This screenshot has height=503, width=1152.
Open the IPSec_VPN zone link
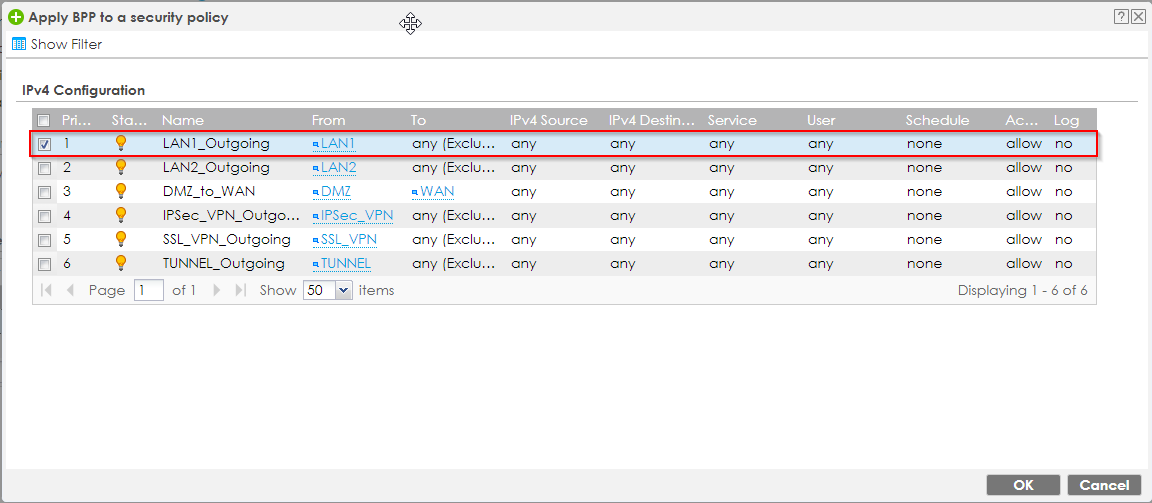tap(356, 215)
